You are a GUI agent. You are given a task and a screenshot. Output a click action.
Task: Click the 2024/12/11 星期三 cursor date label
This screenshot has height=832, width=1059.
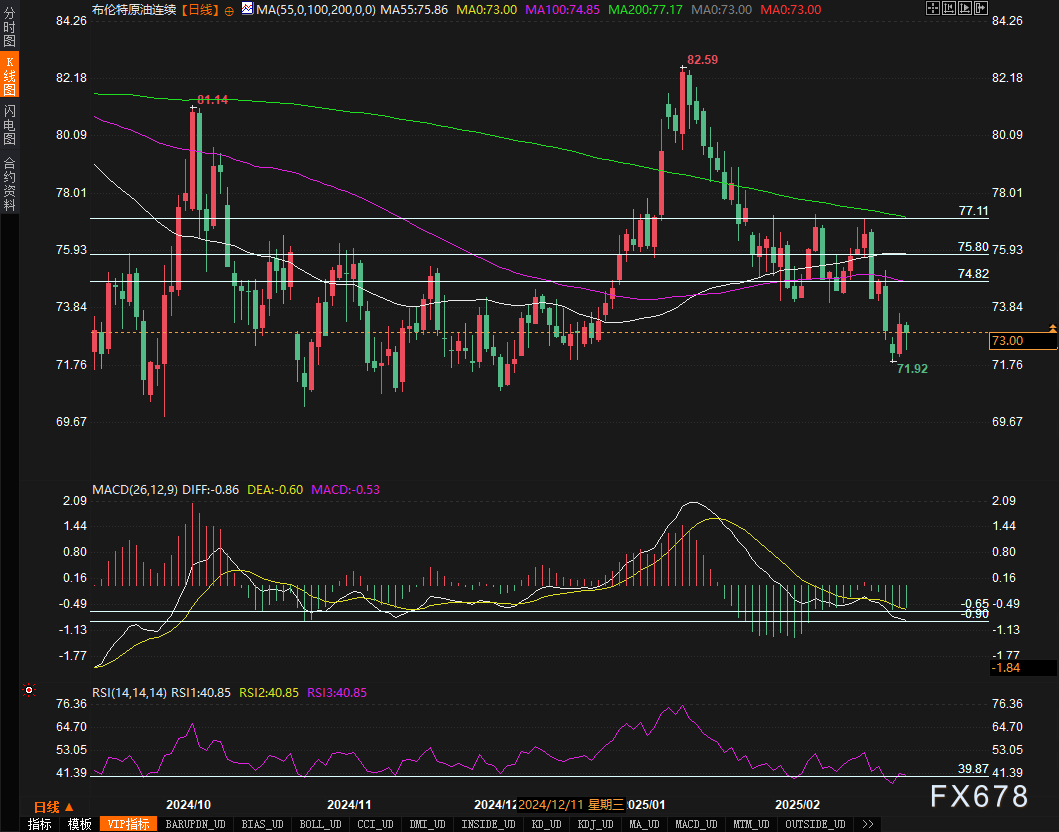click(571, 804)
